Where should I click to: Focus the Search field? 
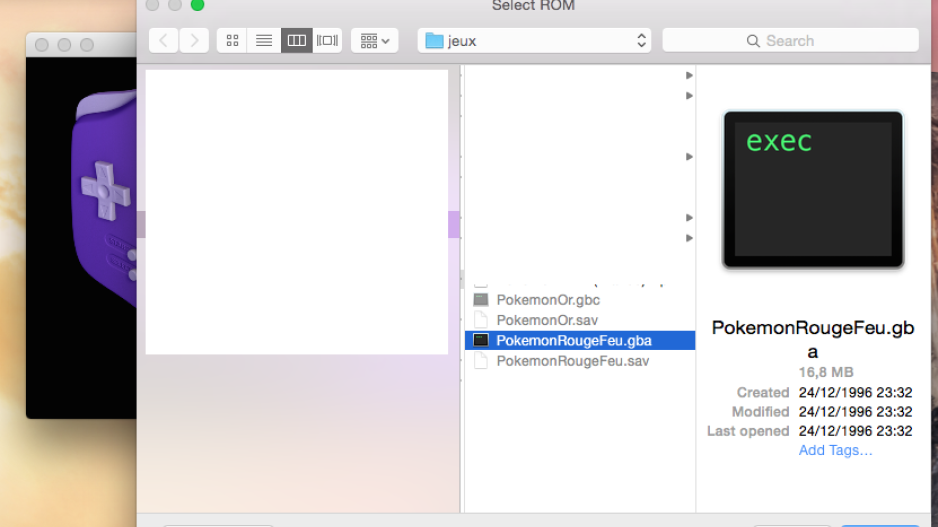pyautogui.click(x=790, y=41)
